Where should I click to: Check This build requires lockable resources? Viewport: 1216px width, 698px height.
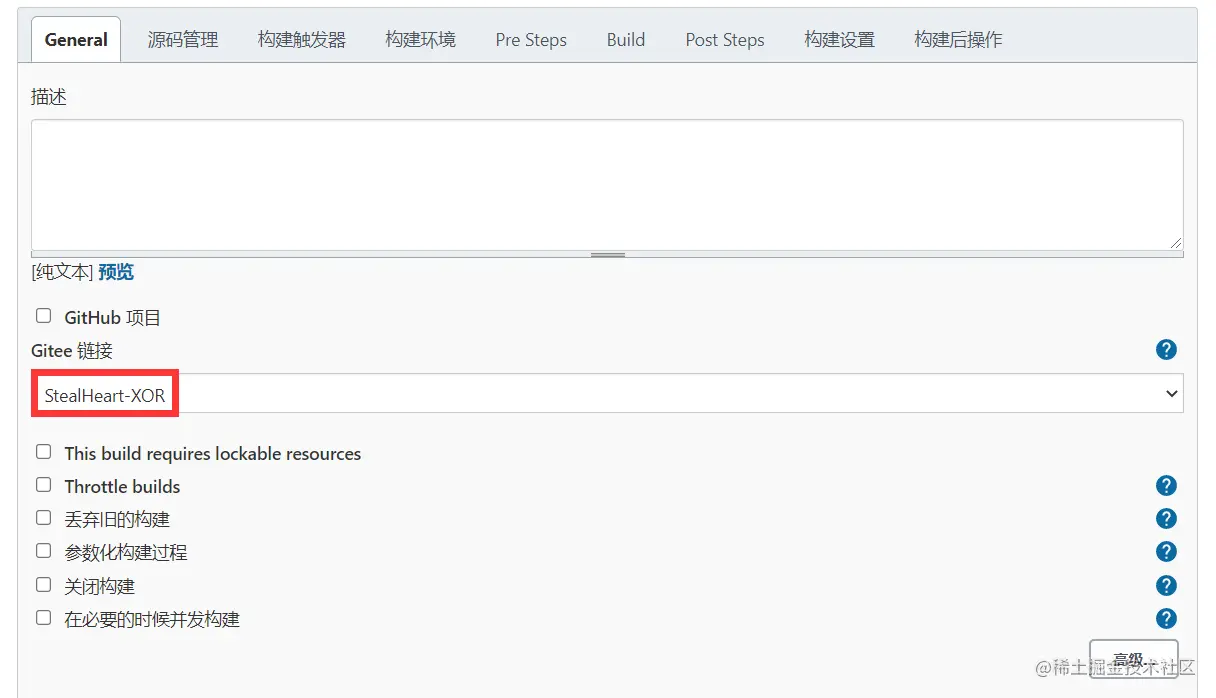coord(43,452)
